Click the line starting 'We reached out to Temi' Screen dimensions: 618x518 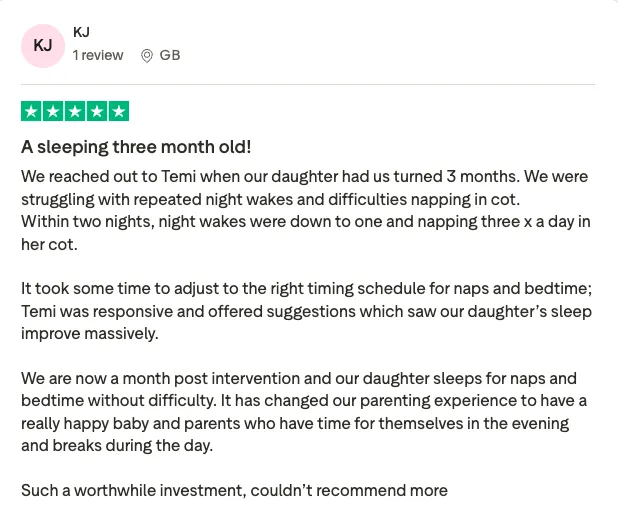point(304,176)
